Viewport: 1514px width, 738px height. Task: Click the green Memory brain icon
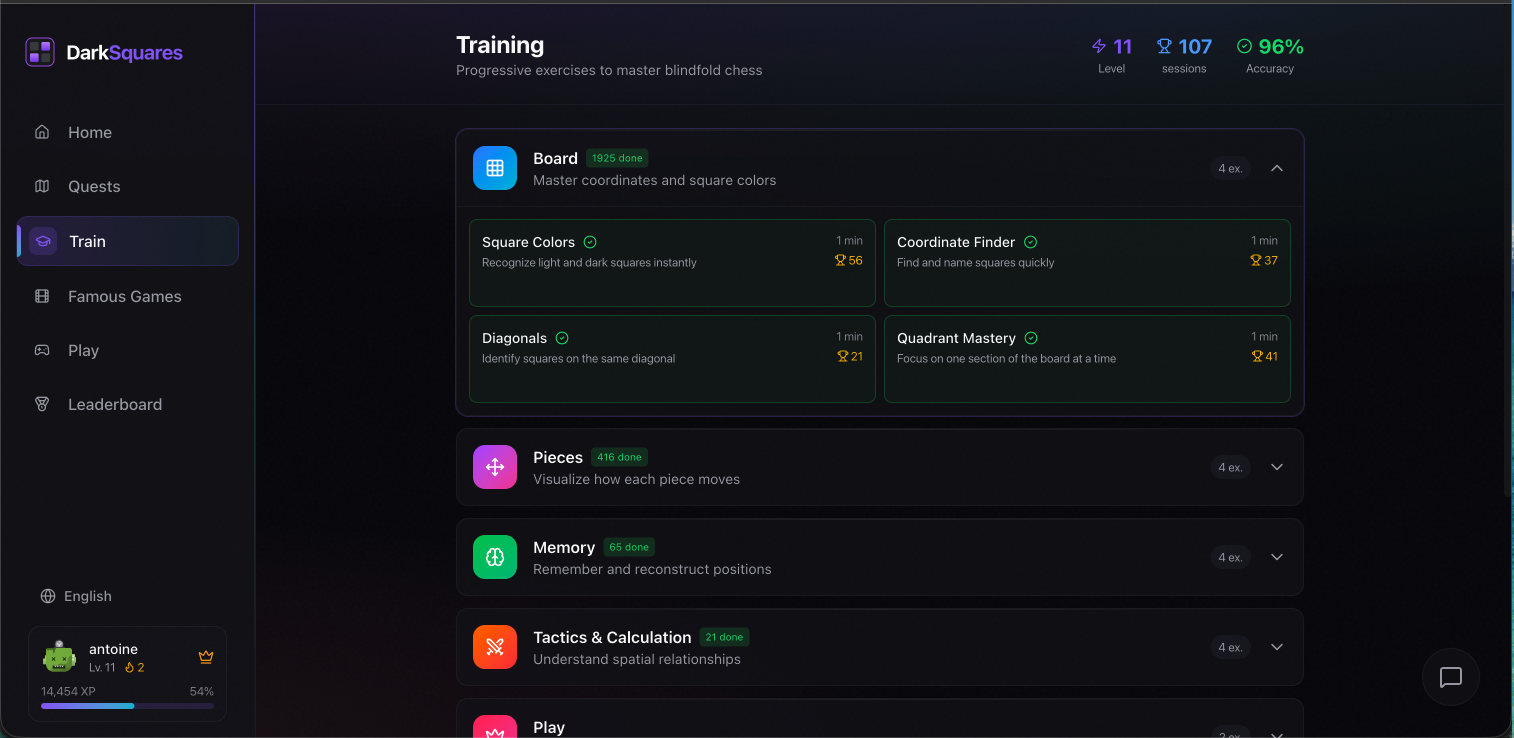495,557
